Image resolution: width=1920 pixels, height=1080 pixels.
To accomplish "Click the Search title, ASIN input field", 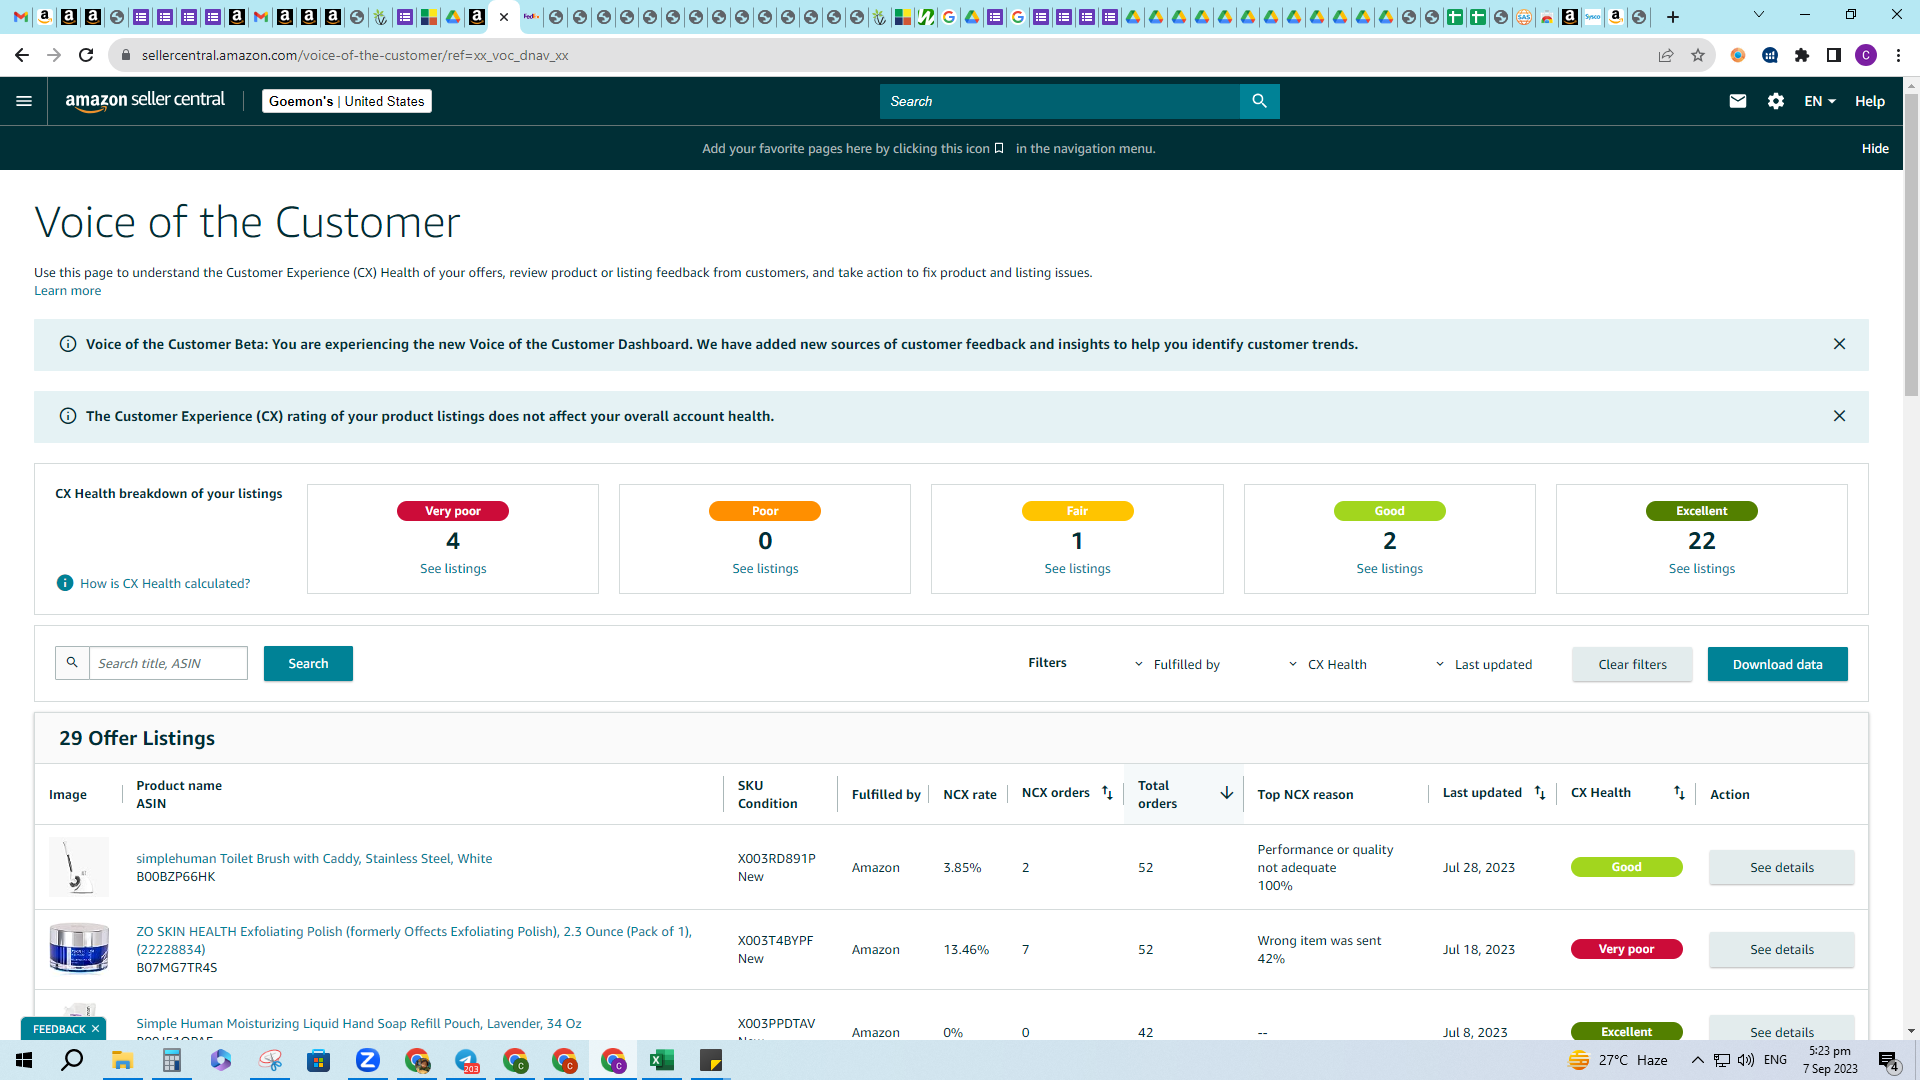I will [168, 663].
